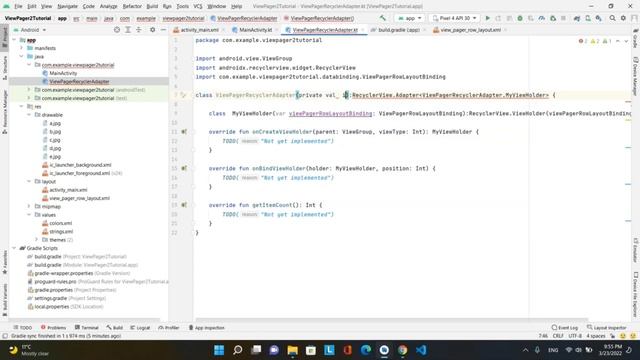Click the editor horizontal scrollbar
Image resolution: width=640 pixels, height=360 pixels.
(392, 320)
